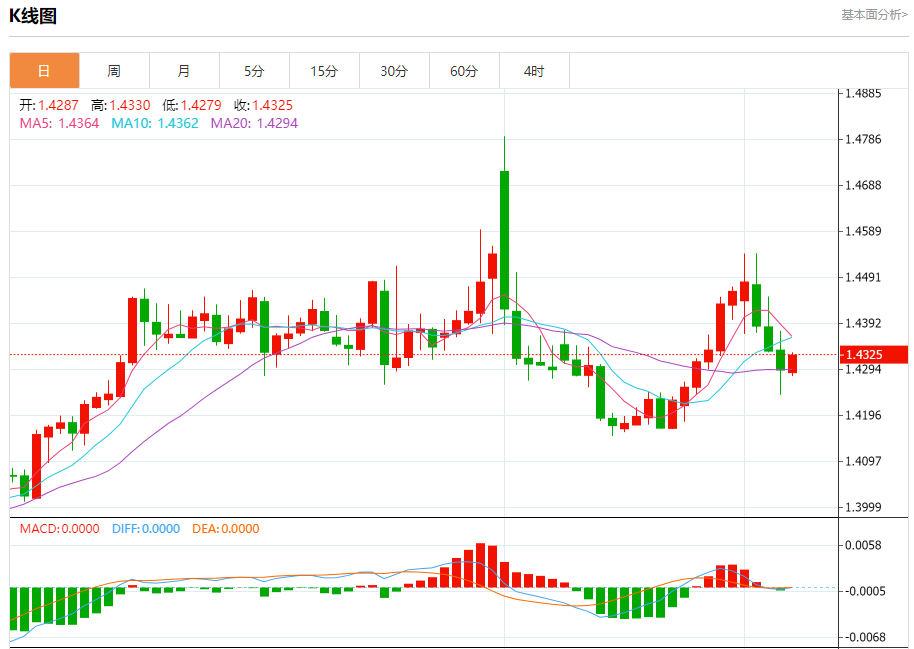Click the 开:1.4287 open price value
914x649 pixels.
(x=49, y=105)
